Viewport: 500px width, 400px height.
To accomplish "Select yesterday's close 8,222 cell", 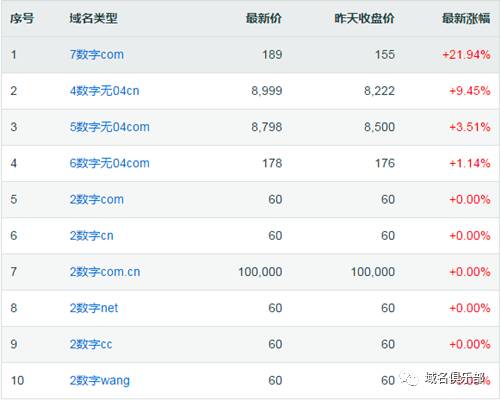I will [x=379, y=91].
